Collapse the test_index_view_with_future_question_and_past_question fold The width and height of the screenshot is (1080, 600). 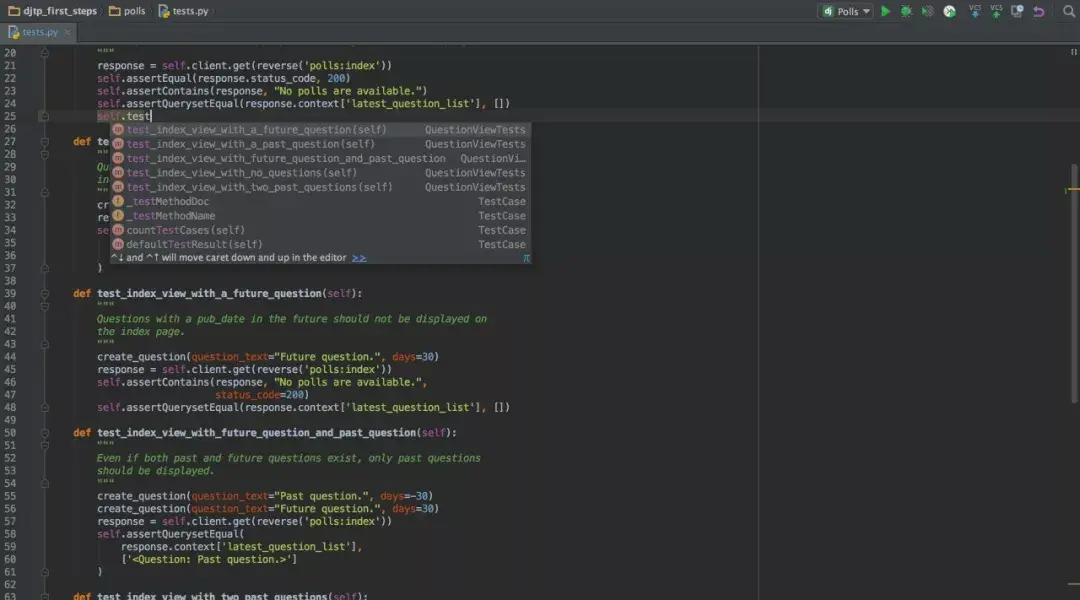[x=45, y=433]
